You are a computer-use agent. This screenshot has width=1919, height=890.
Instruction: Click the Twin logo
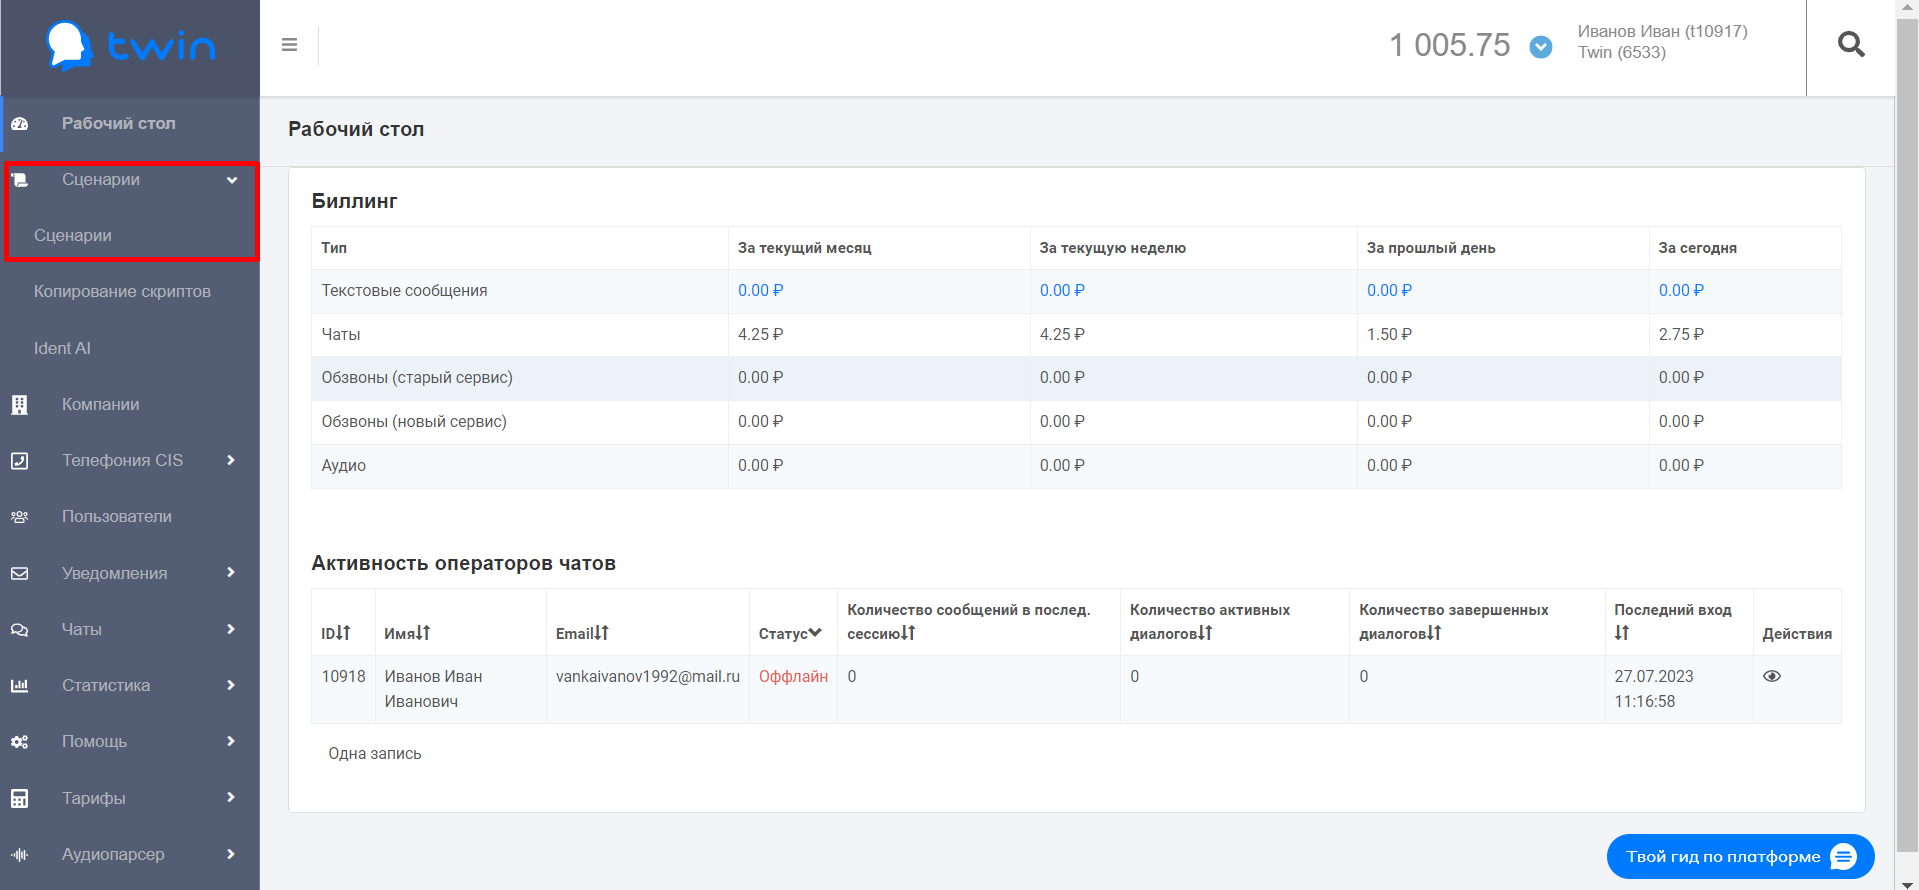point(130,46)
